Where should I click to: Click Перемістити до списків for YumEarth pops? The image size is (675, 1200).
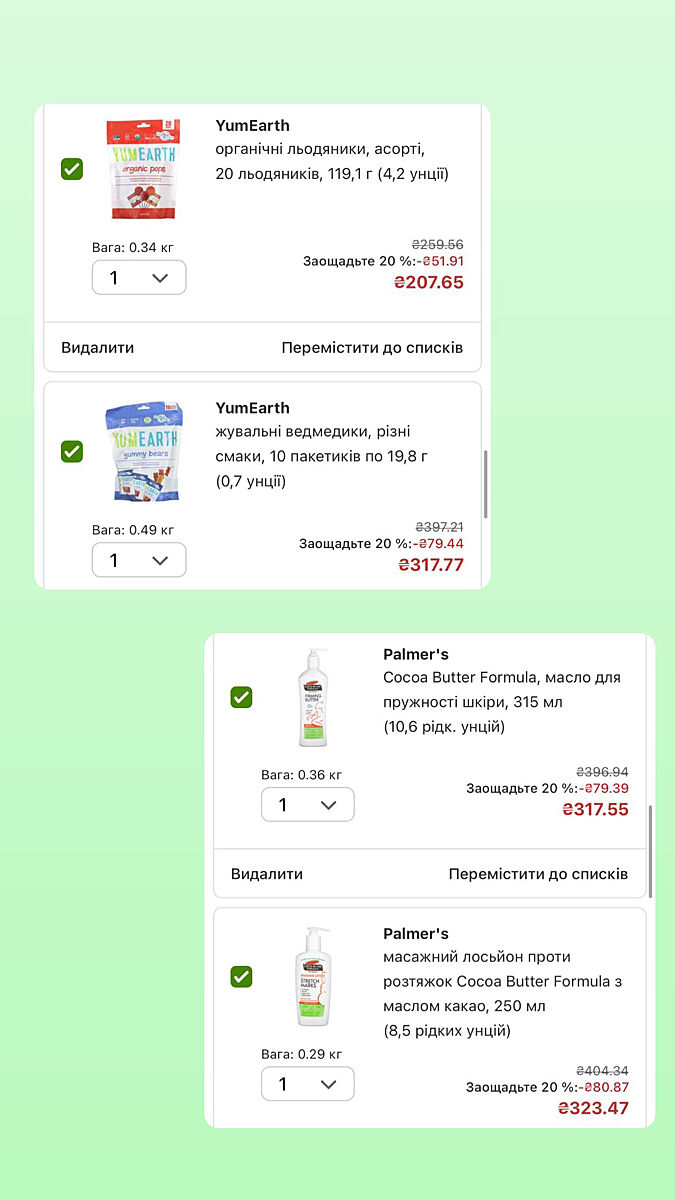pyautogui.click(x=372, y=348)
